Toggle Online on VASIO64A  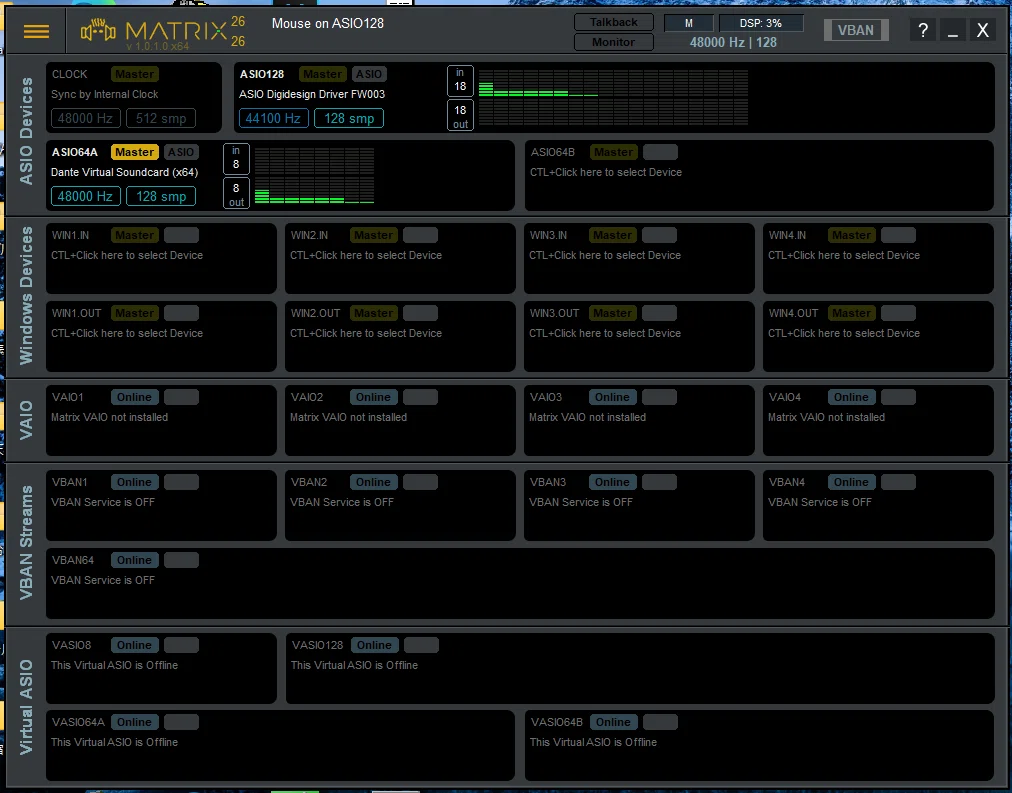coord(135,723)
